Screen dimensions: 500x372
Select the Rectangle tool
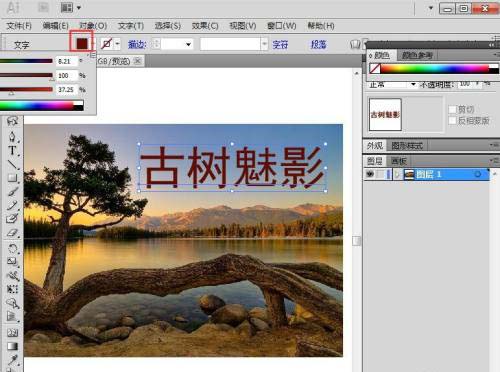pos(12,178)
